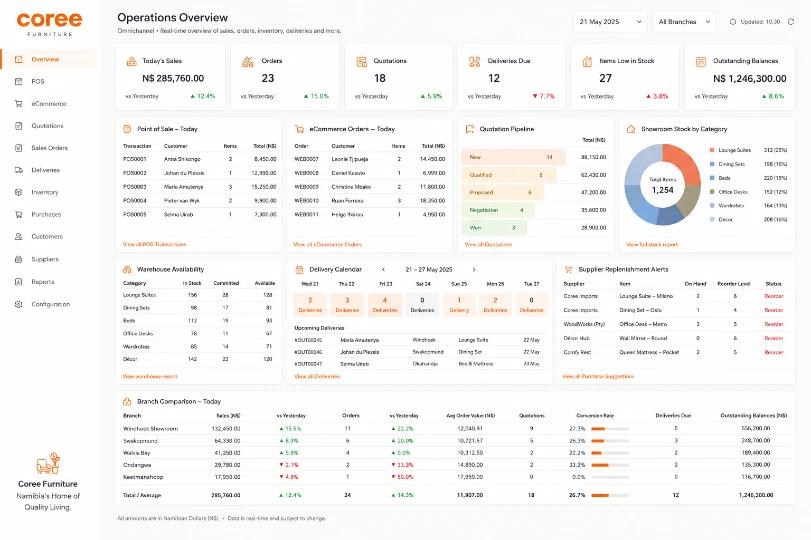Open View all Purchase Suggestions link
Screen dimensions: 811x540
(x=598, y=377)
